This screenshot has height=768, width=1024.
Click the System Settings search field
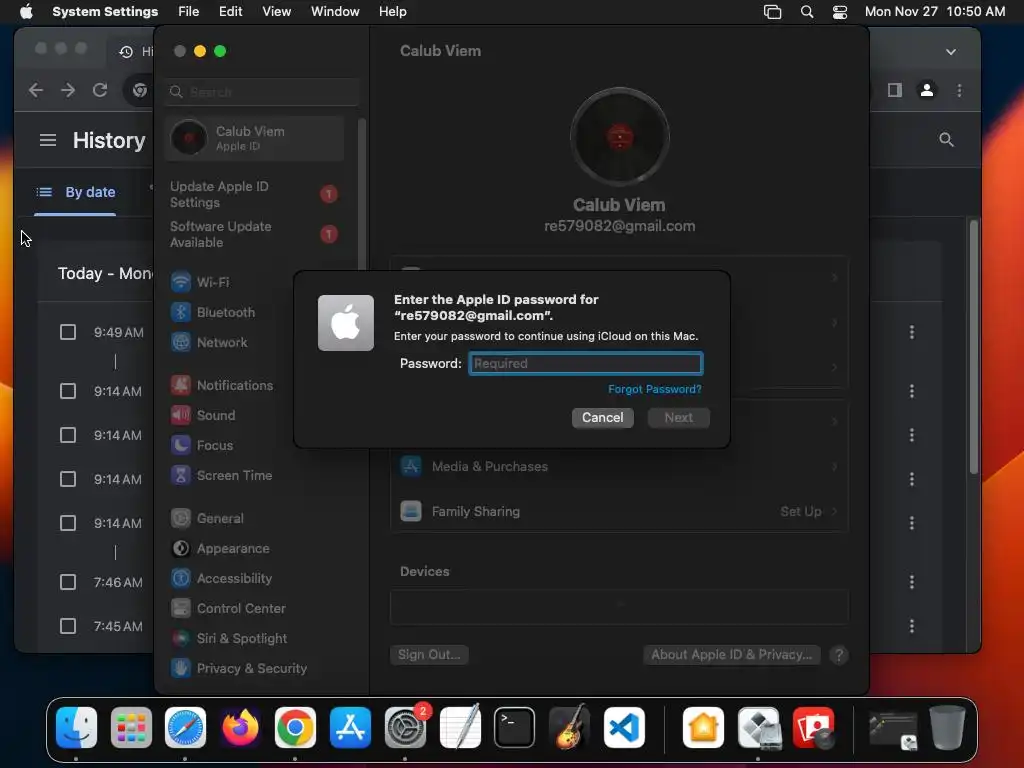[x=262, y=92]
